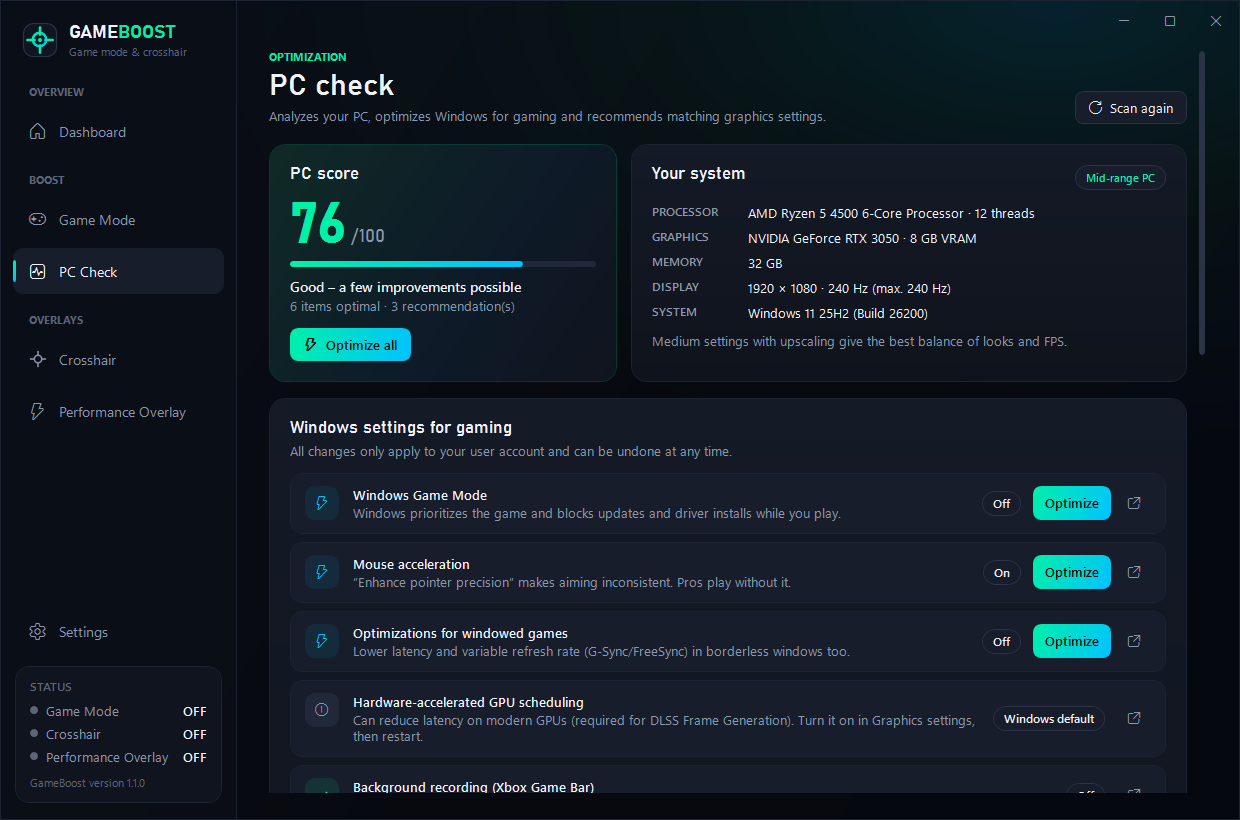Image resolution: width=1240 pixels, height=820 pixels.
Task: Click Hardware-accelerated GPU scheduling title
Action: tap(468, 702)
